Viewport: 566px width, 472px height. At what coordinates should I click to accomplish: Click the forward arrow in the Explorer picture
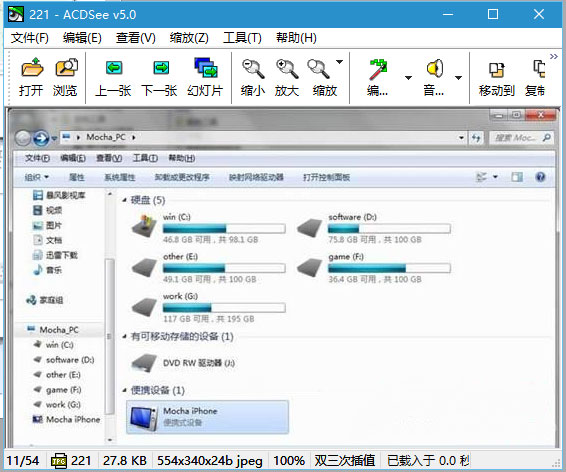[41, 138]
